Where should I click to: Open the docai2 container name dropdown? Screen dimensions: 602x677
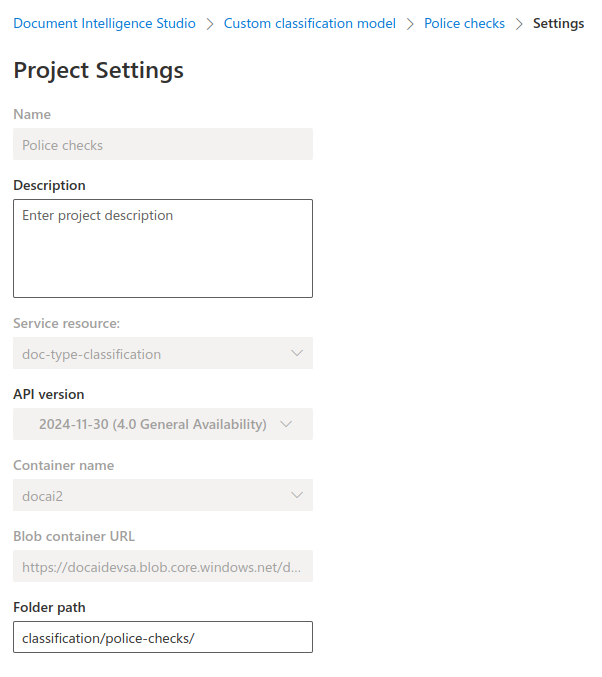[x=163, y=495]
